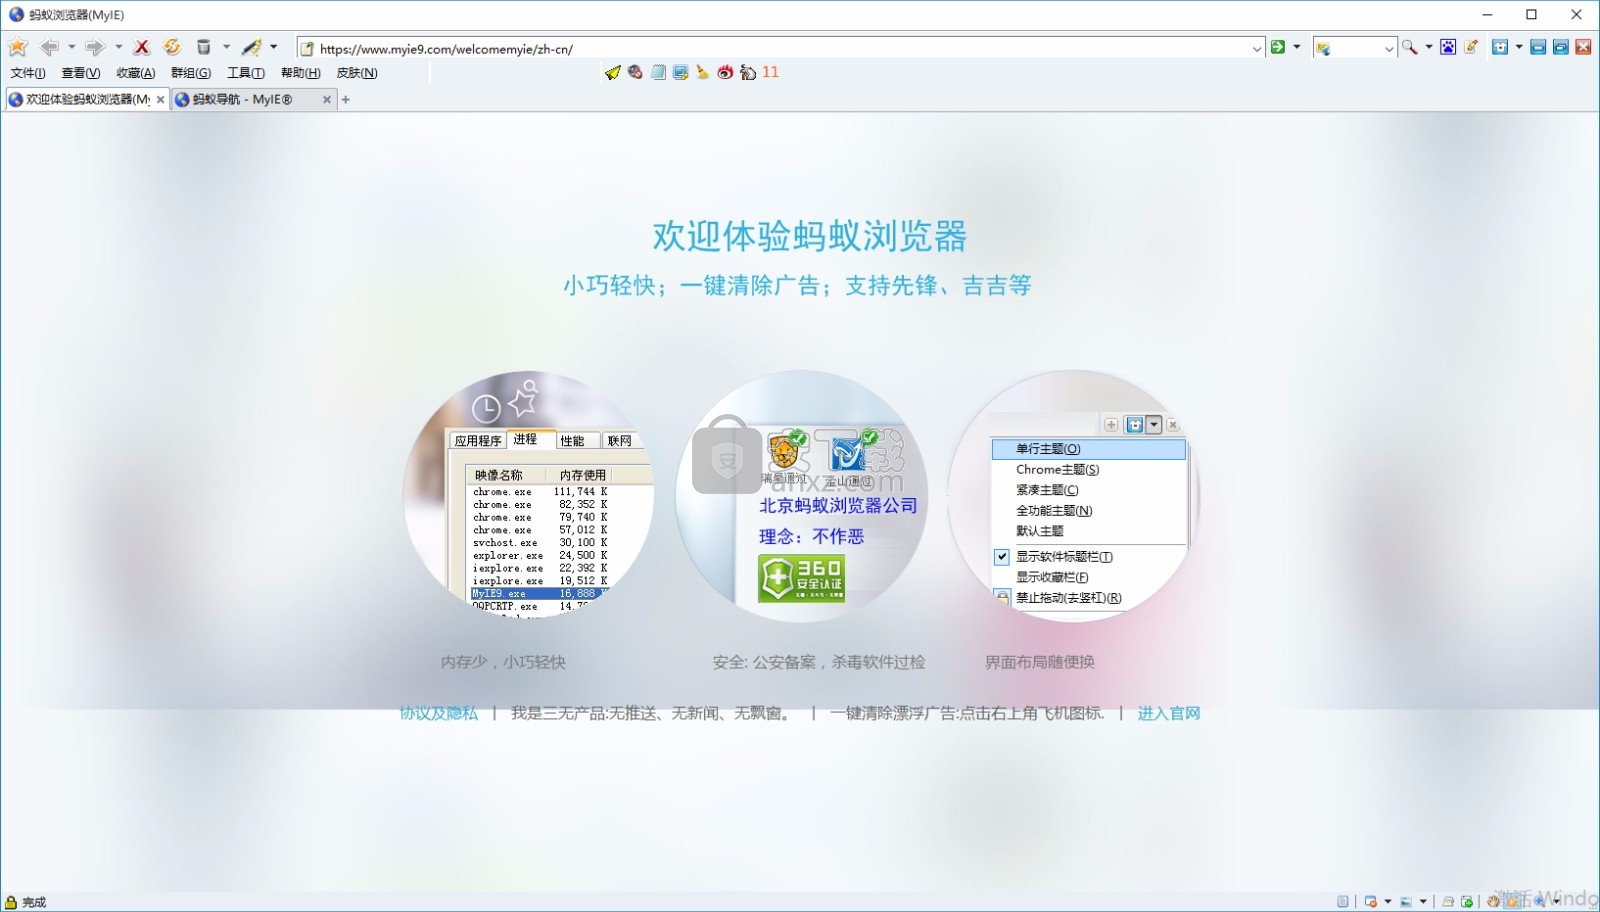Open the magnifier search dropdown arrow

[1428, 47]
